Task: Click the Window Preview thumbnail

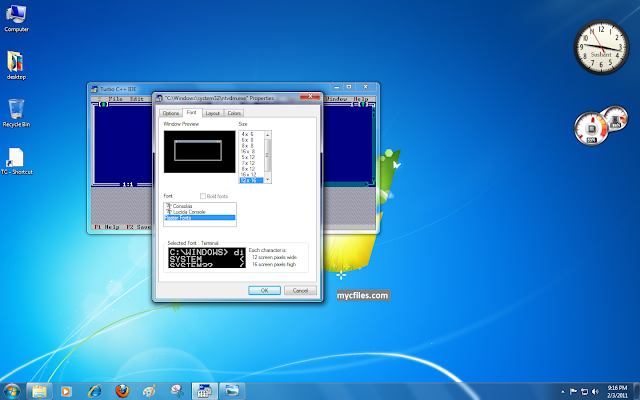Action: tap(200, 152)
